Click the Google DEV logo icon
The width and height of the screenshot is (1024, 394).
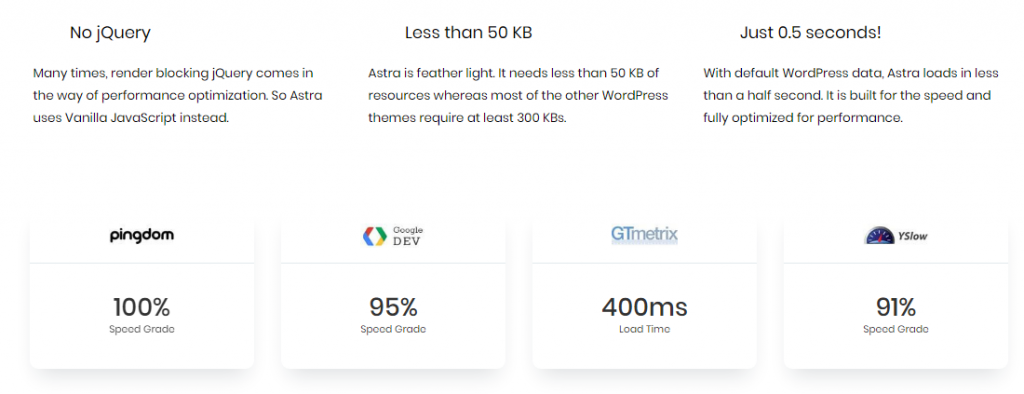[375, 236]
